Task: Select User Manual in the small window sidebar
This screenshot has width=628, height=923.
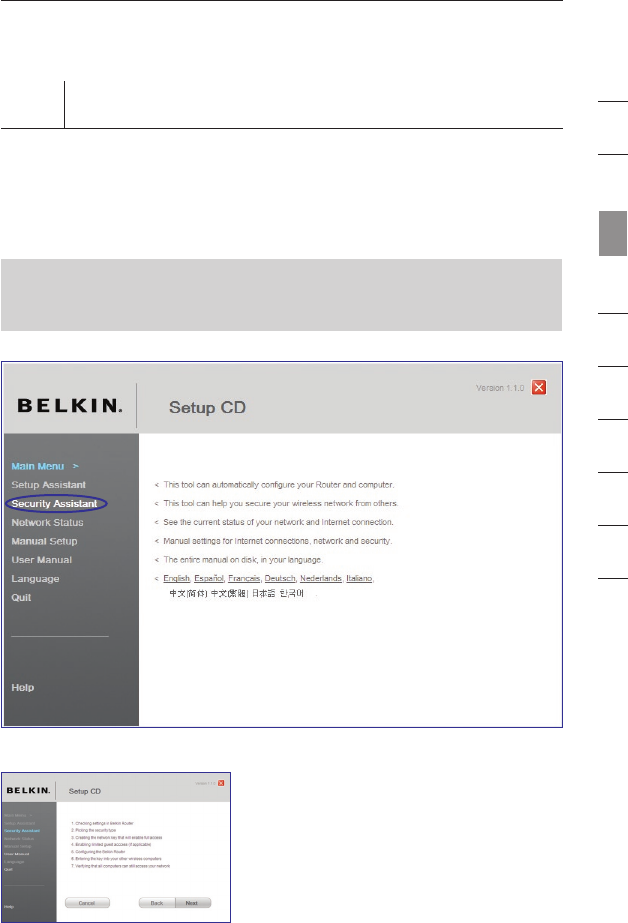Action: tap(16, 854)
